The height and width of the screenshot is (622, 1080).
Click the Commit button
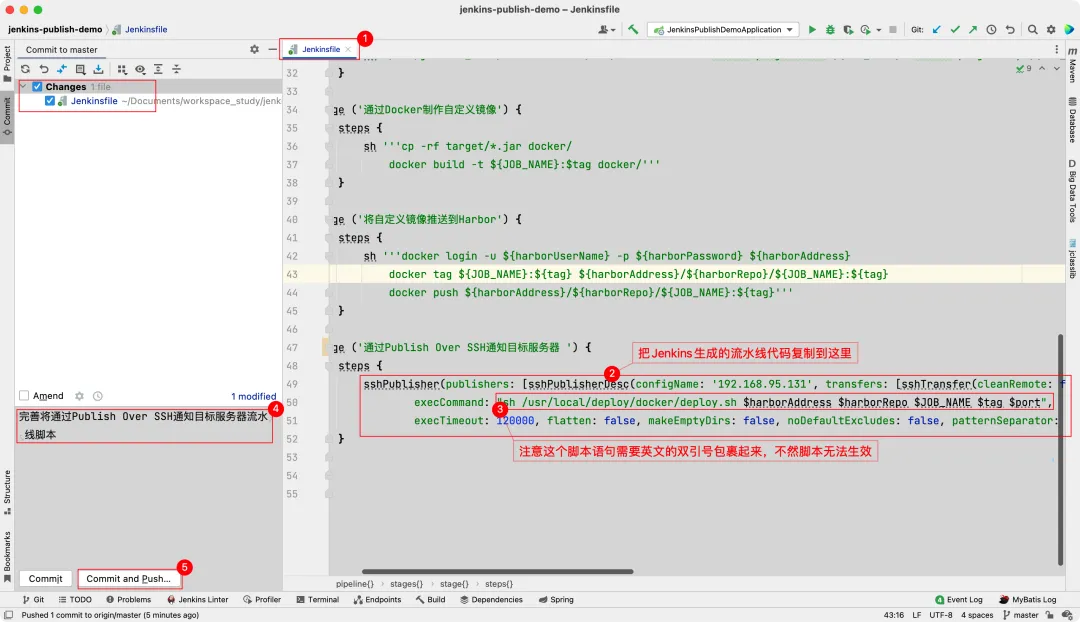click(45, 579)
